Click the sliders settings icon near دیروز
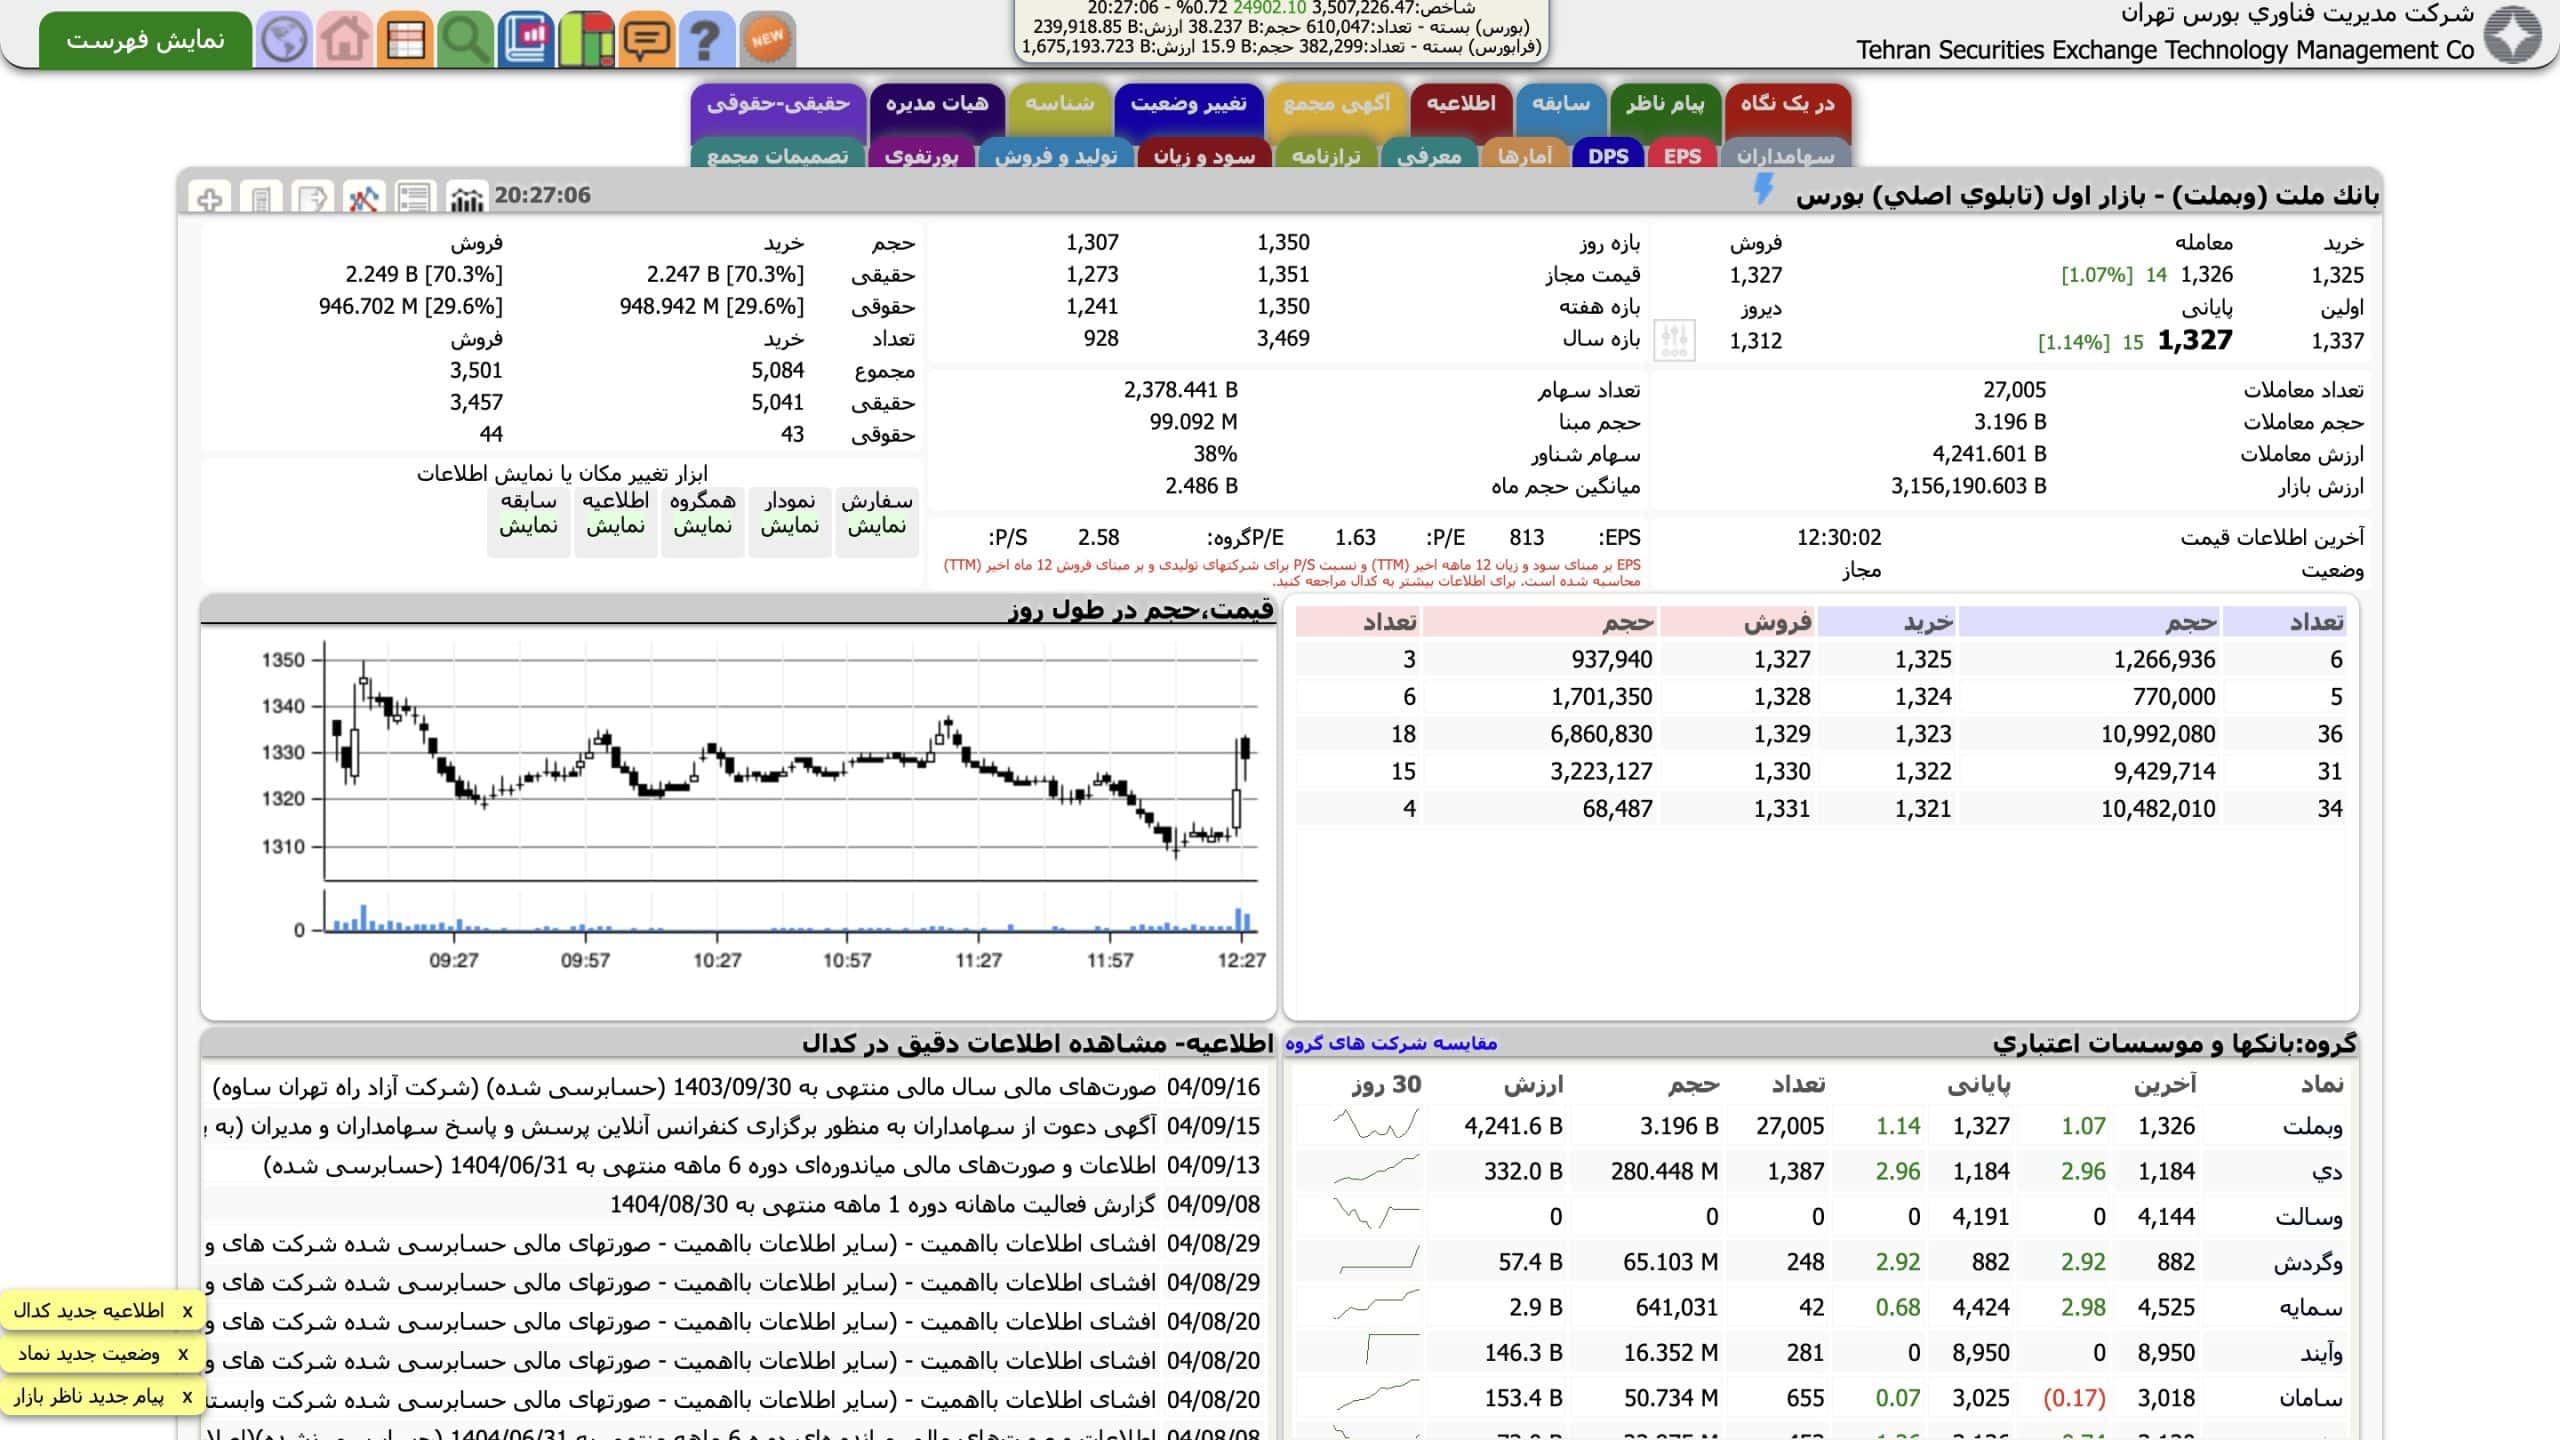Image resolution: width=2560 pixels, height=1440 pixels. 1675,340
